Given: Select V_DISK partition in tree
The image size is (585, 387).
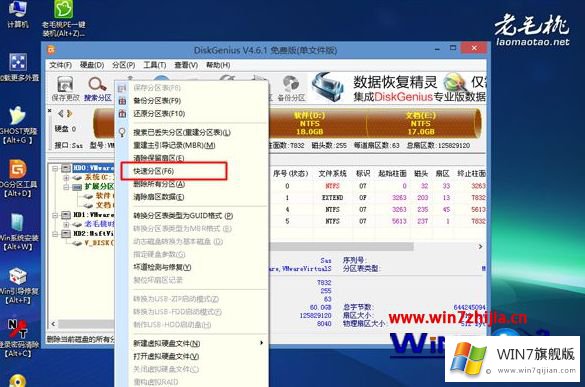Looking at the screenshot, I should pyautogui.click(x=98, y=243).
